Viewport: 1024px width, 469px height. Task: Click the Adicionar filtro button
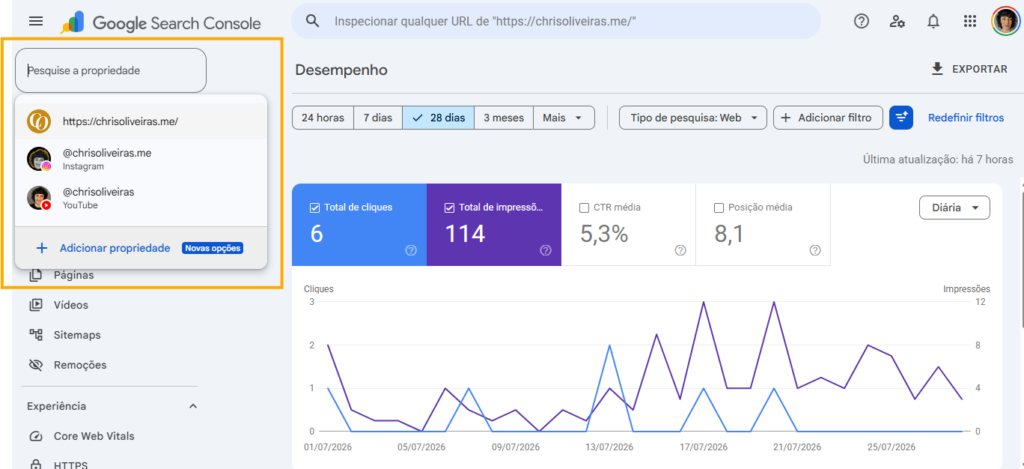(x=827, y=118)
